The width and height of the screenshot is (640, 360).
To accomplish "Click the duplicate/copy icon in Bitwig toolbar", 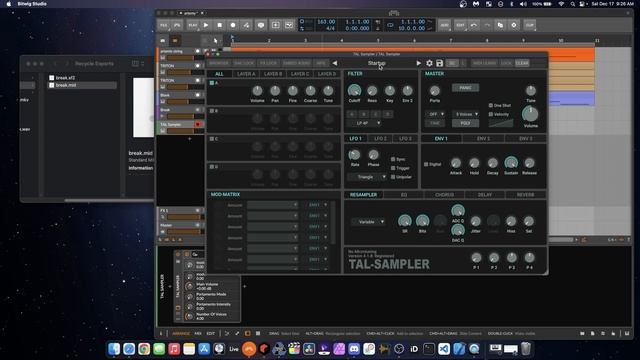I will pyautogui.click(x=500, y=25).
